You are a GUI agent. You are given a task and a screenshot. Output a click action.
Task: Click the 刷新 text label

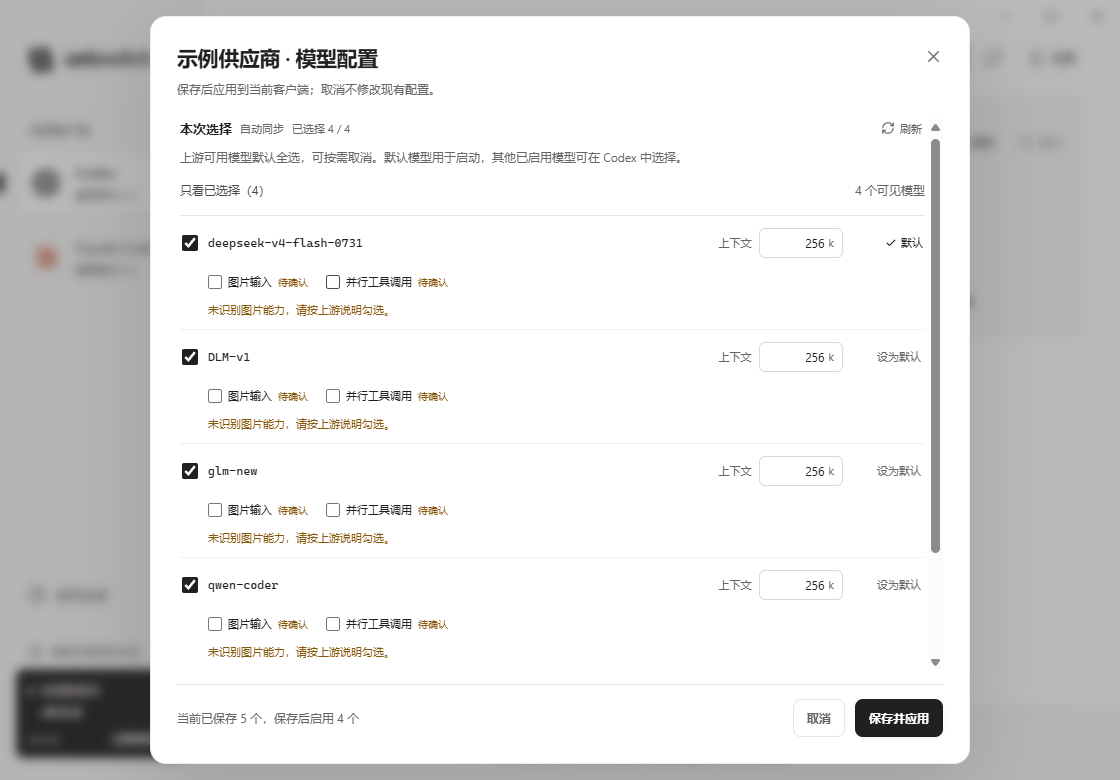[x=911, y=129]
